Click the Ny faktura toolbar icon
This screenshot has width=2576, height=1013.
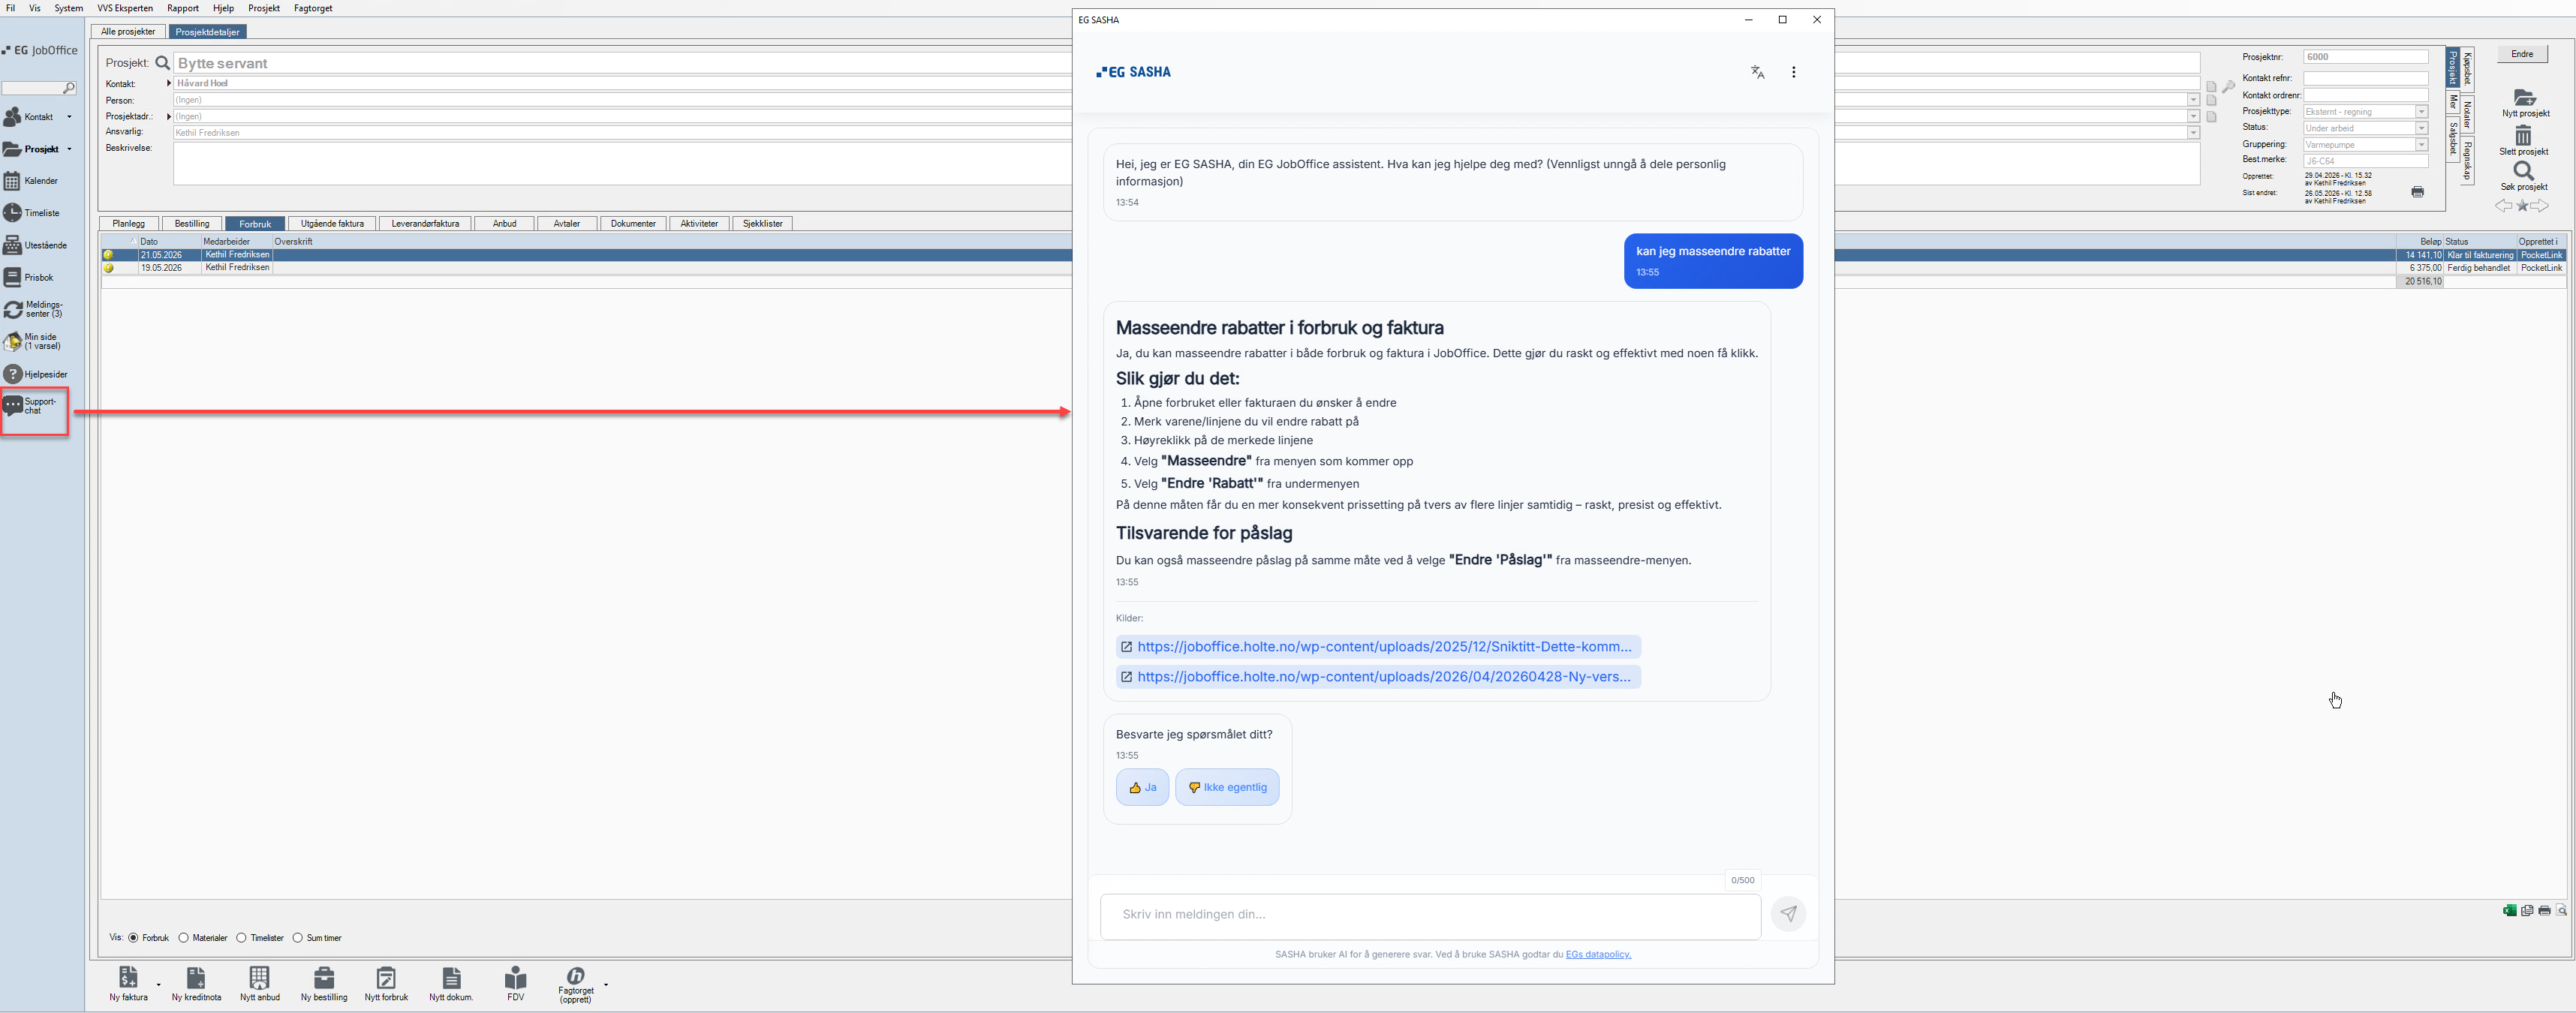tap(128, 977)
